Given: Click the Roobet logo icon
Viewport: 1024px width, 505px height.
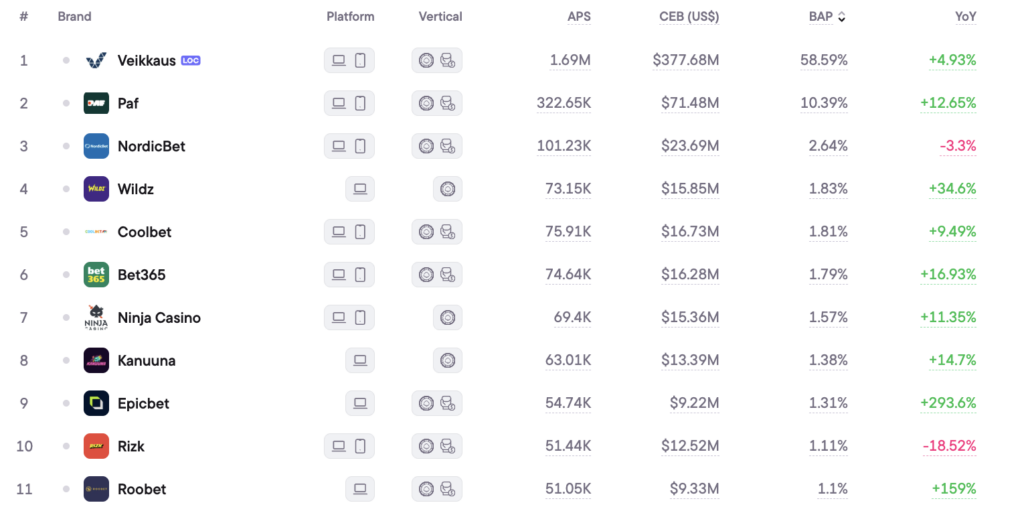Looking at the screenshot, I should (x=96, y=490).
